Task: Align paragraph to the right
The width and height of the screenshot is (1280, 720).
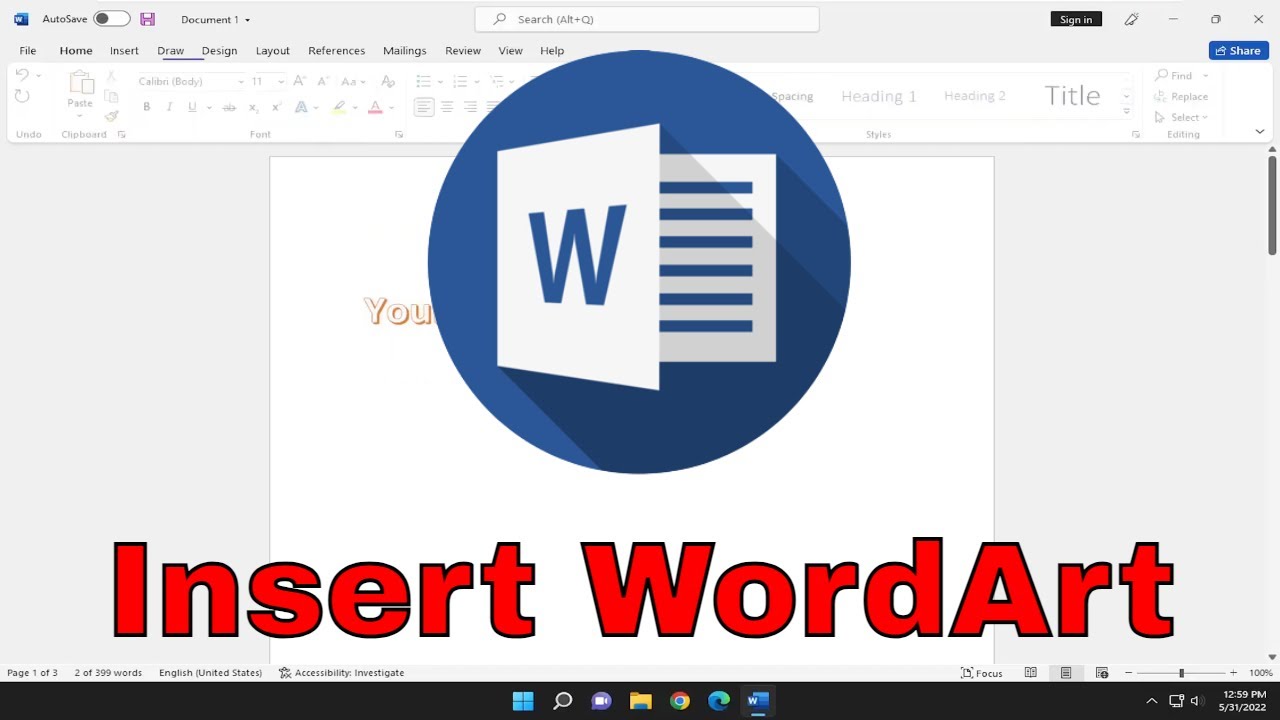Action: point(470,107)
